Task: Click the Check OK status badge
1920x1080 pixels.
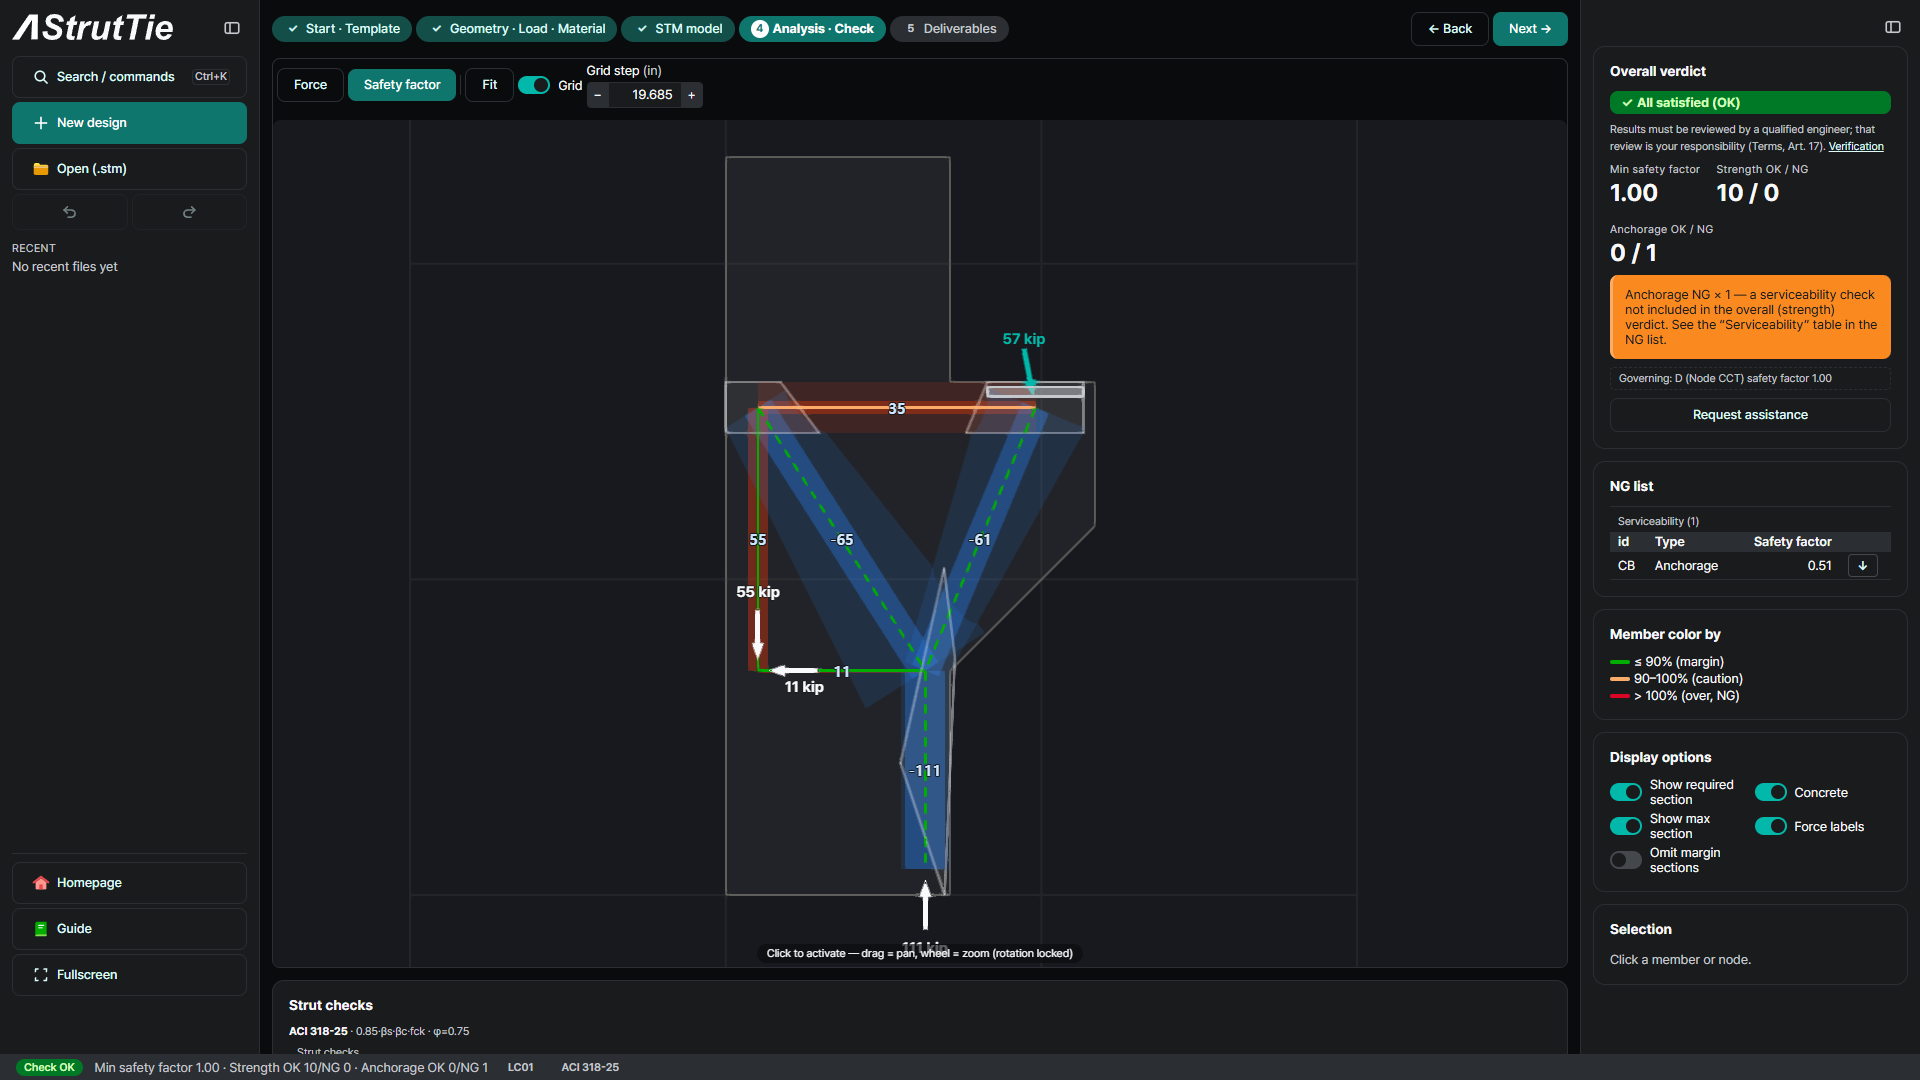Action: pyautogui.click(x=49, y=1067)
